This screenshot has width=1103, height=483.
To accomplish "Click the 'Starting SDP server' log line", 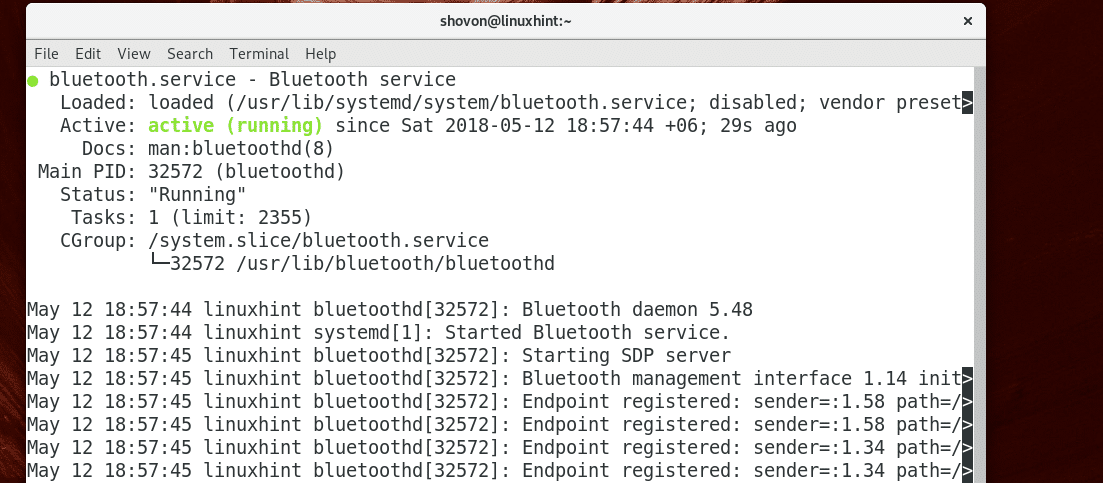I will tap(626, 355).
